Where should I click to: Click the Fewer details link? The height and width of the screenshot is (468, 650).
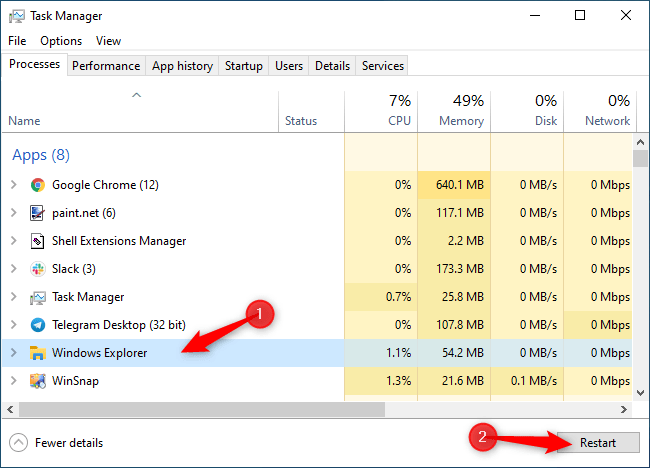(x=69, y=443)
